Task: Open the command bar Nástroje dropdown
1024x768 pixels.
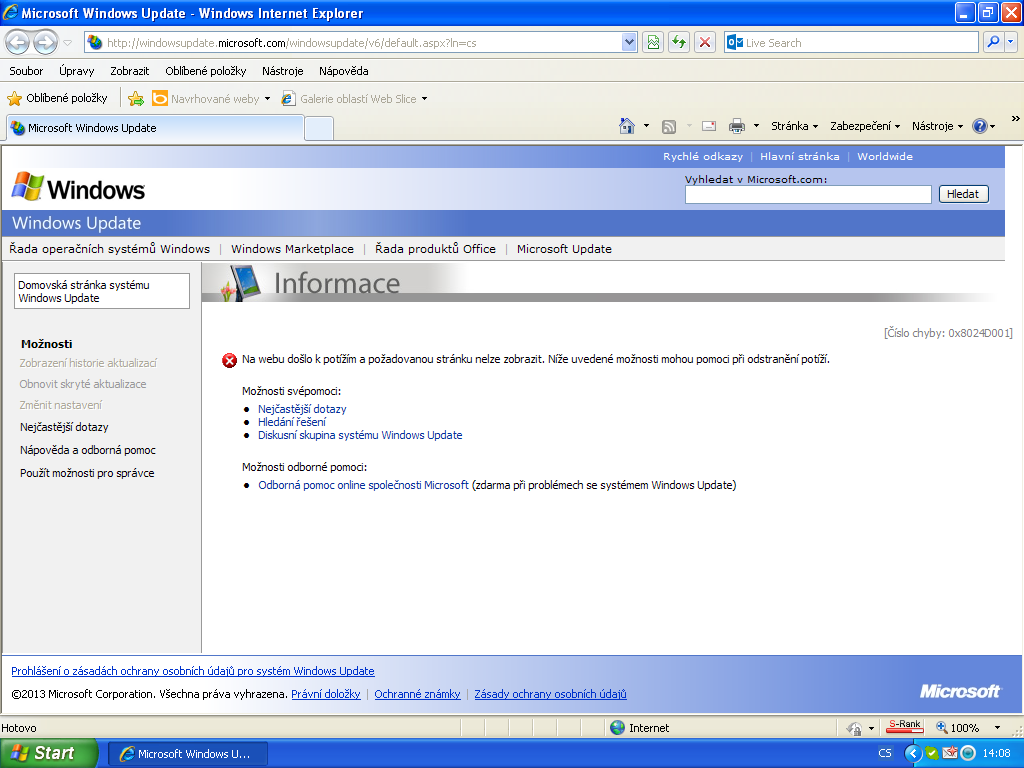Action: click(937, 126)
